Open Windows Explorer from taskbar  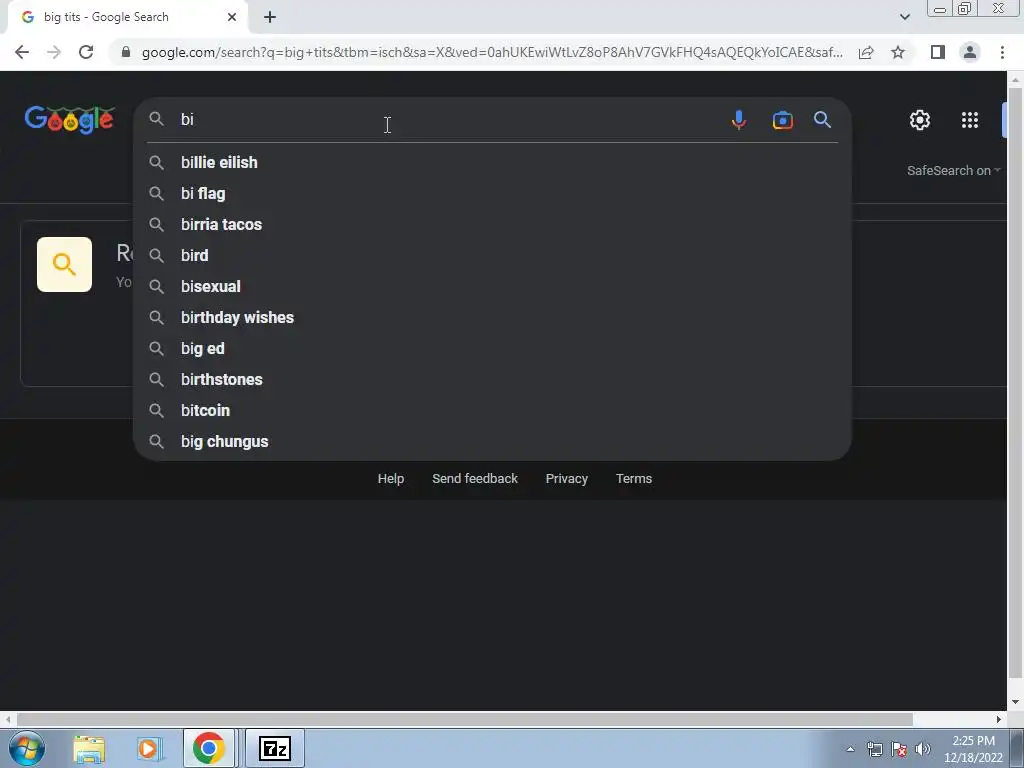(89, 748)
